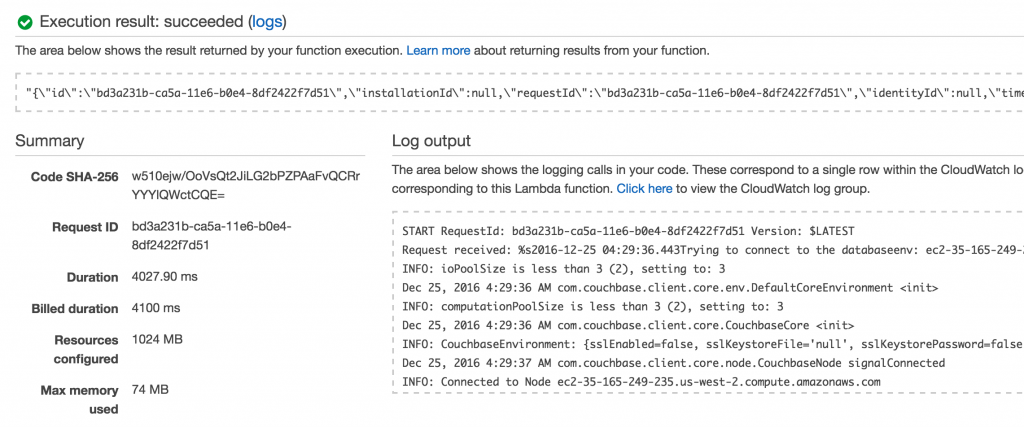Click the Resources configured value 1024 MB

157,340
